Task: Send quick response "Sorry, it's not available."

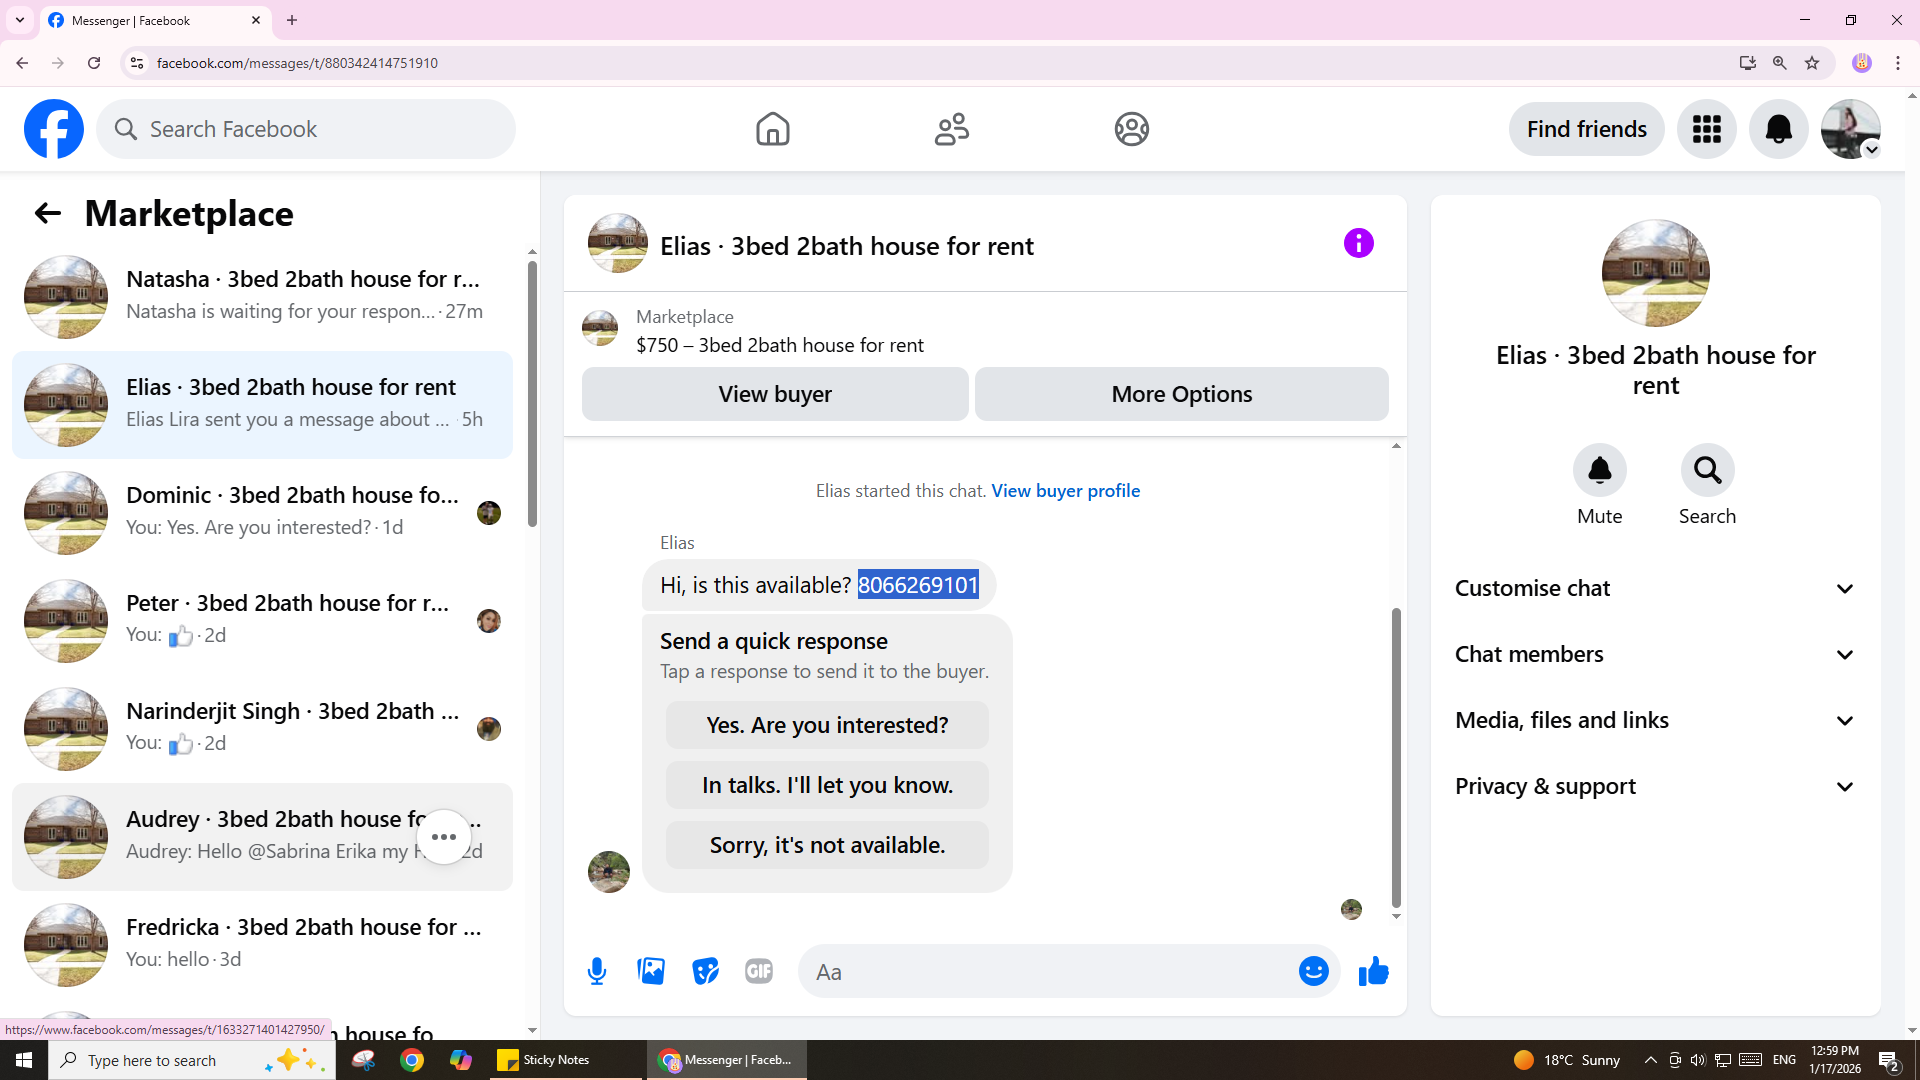Action: [x=827, y=845]
